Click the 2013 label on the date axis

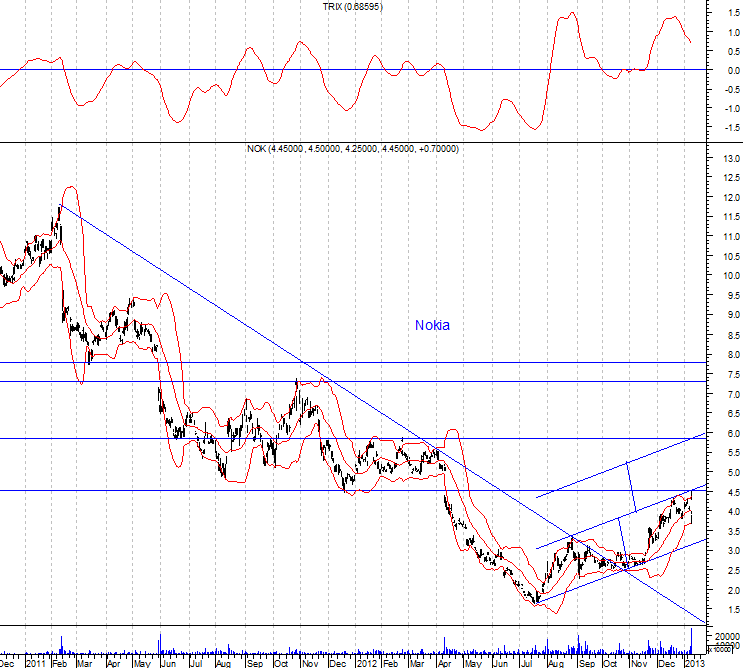point(696,663)
